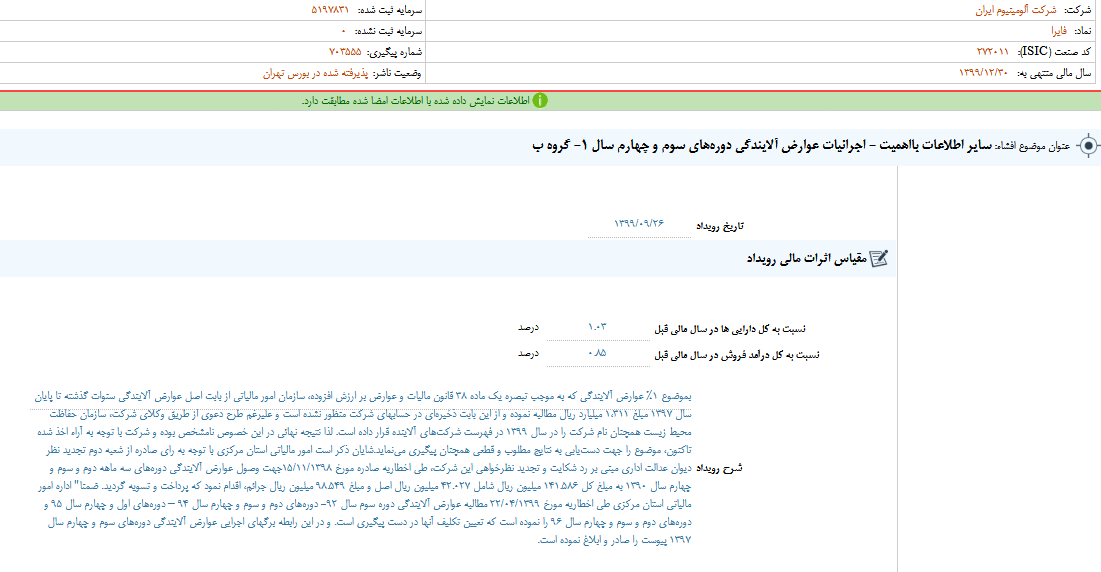Click the شرح رویداد label
Screen dimensions: 1101x572
pos(719,467)
